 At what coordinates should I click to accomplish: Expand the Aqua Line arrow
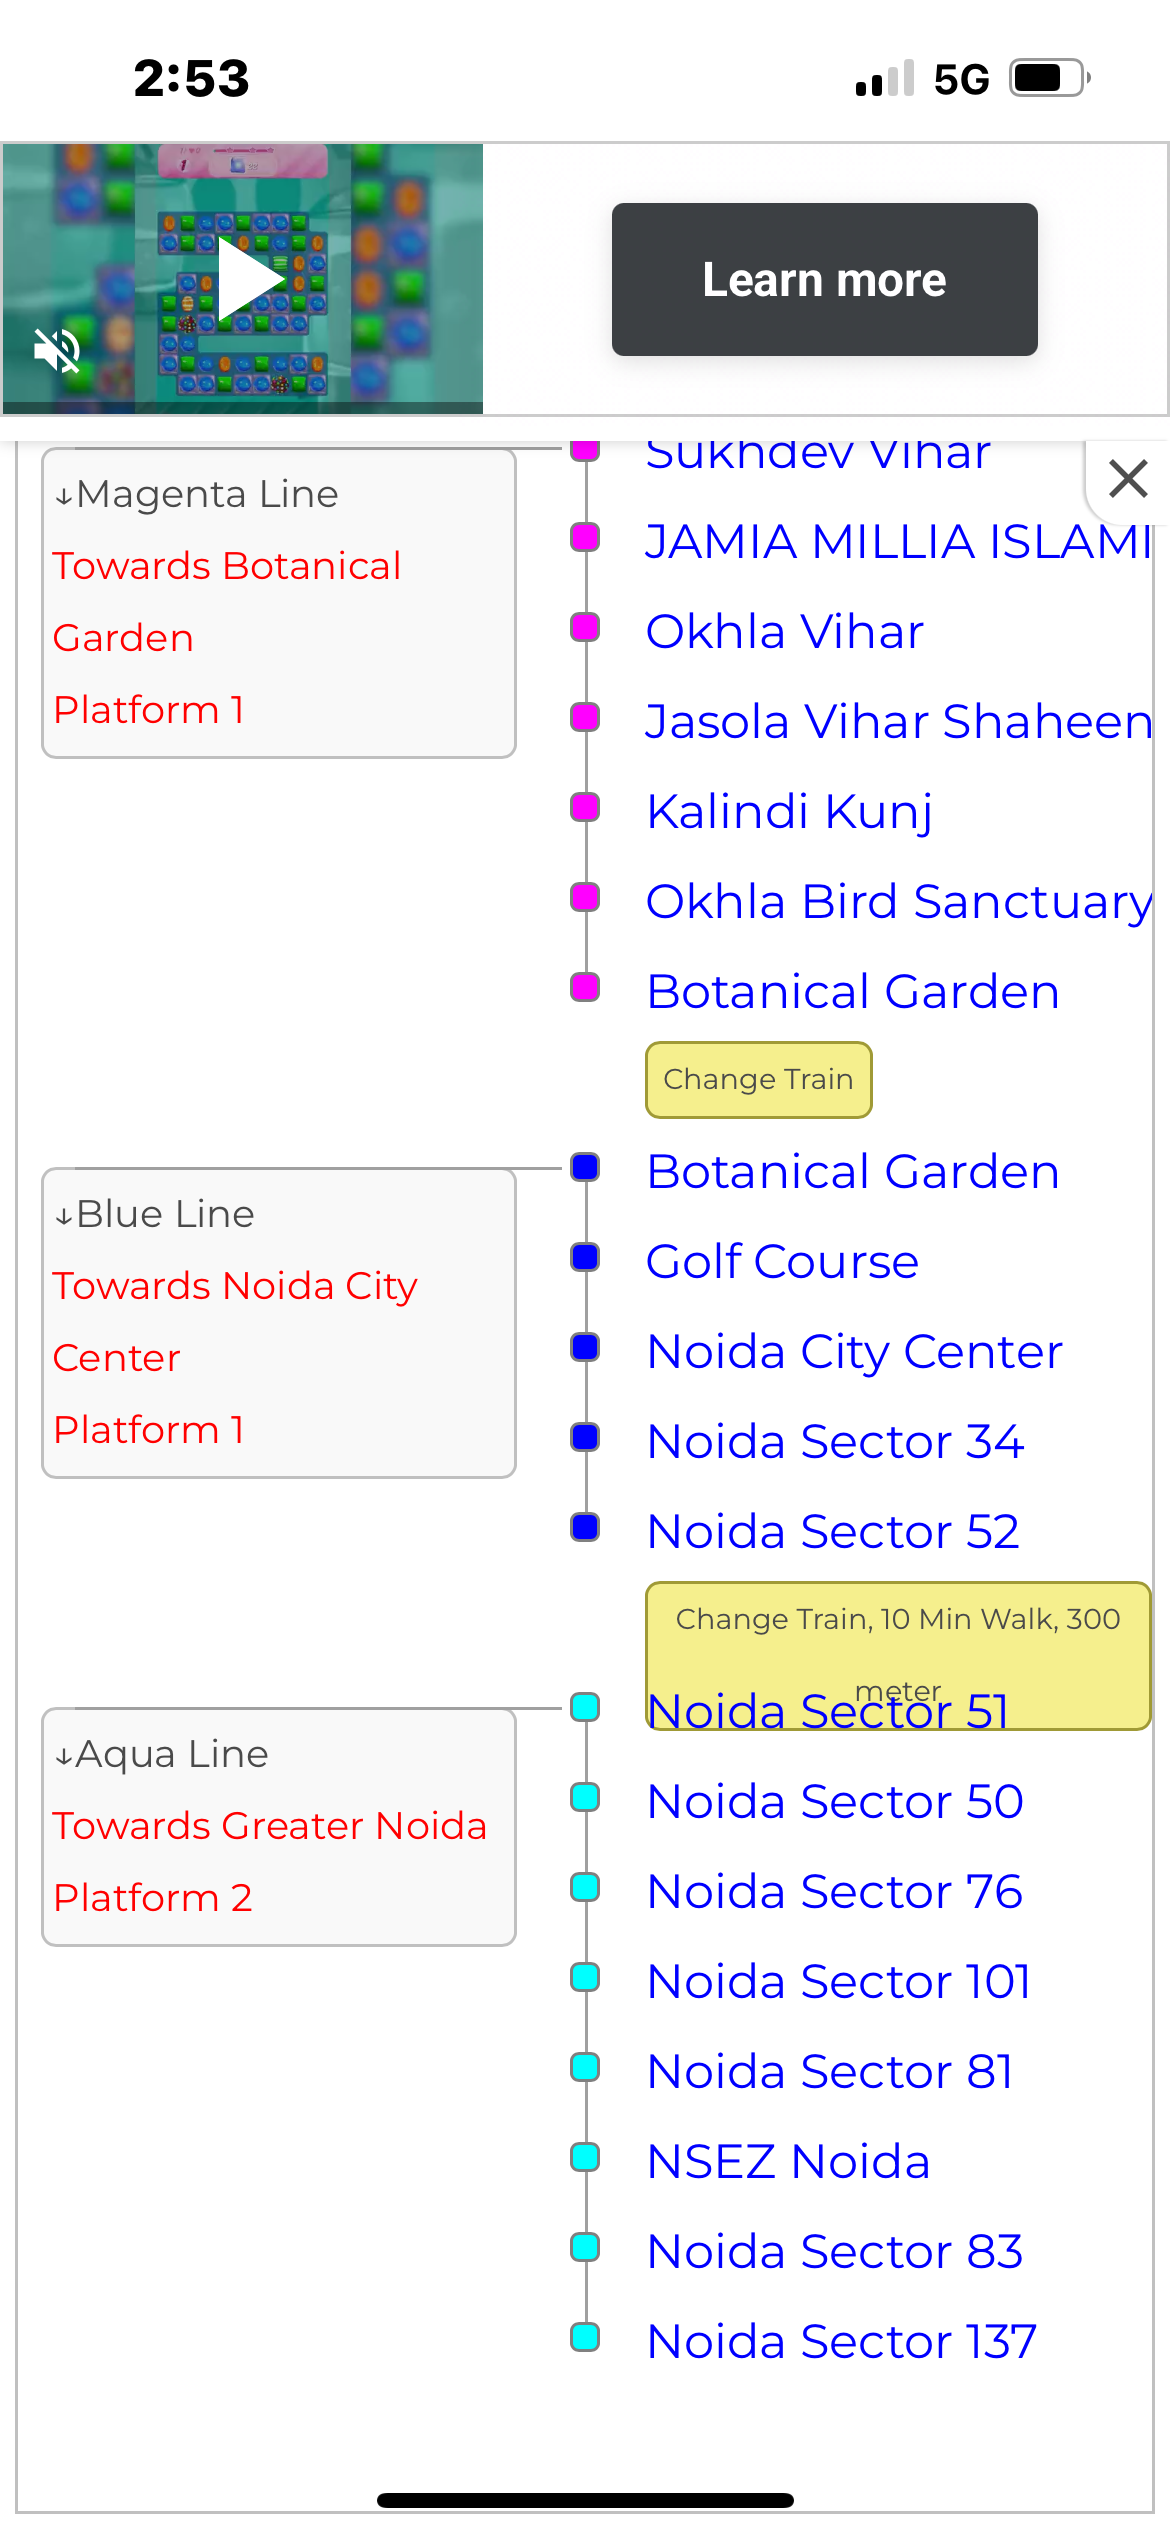[64, 1756]
